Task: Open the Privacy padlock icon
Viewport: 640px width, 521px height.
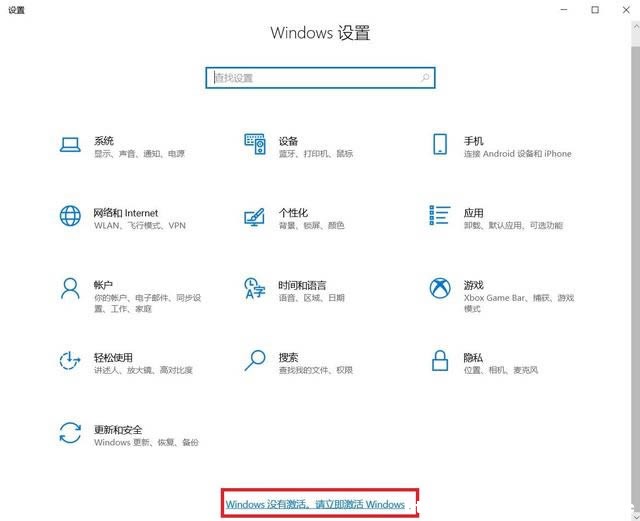Action: [440, 360]
